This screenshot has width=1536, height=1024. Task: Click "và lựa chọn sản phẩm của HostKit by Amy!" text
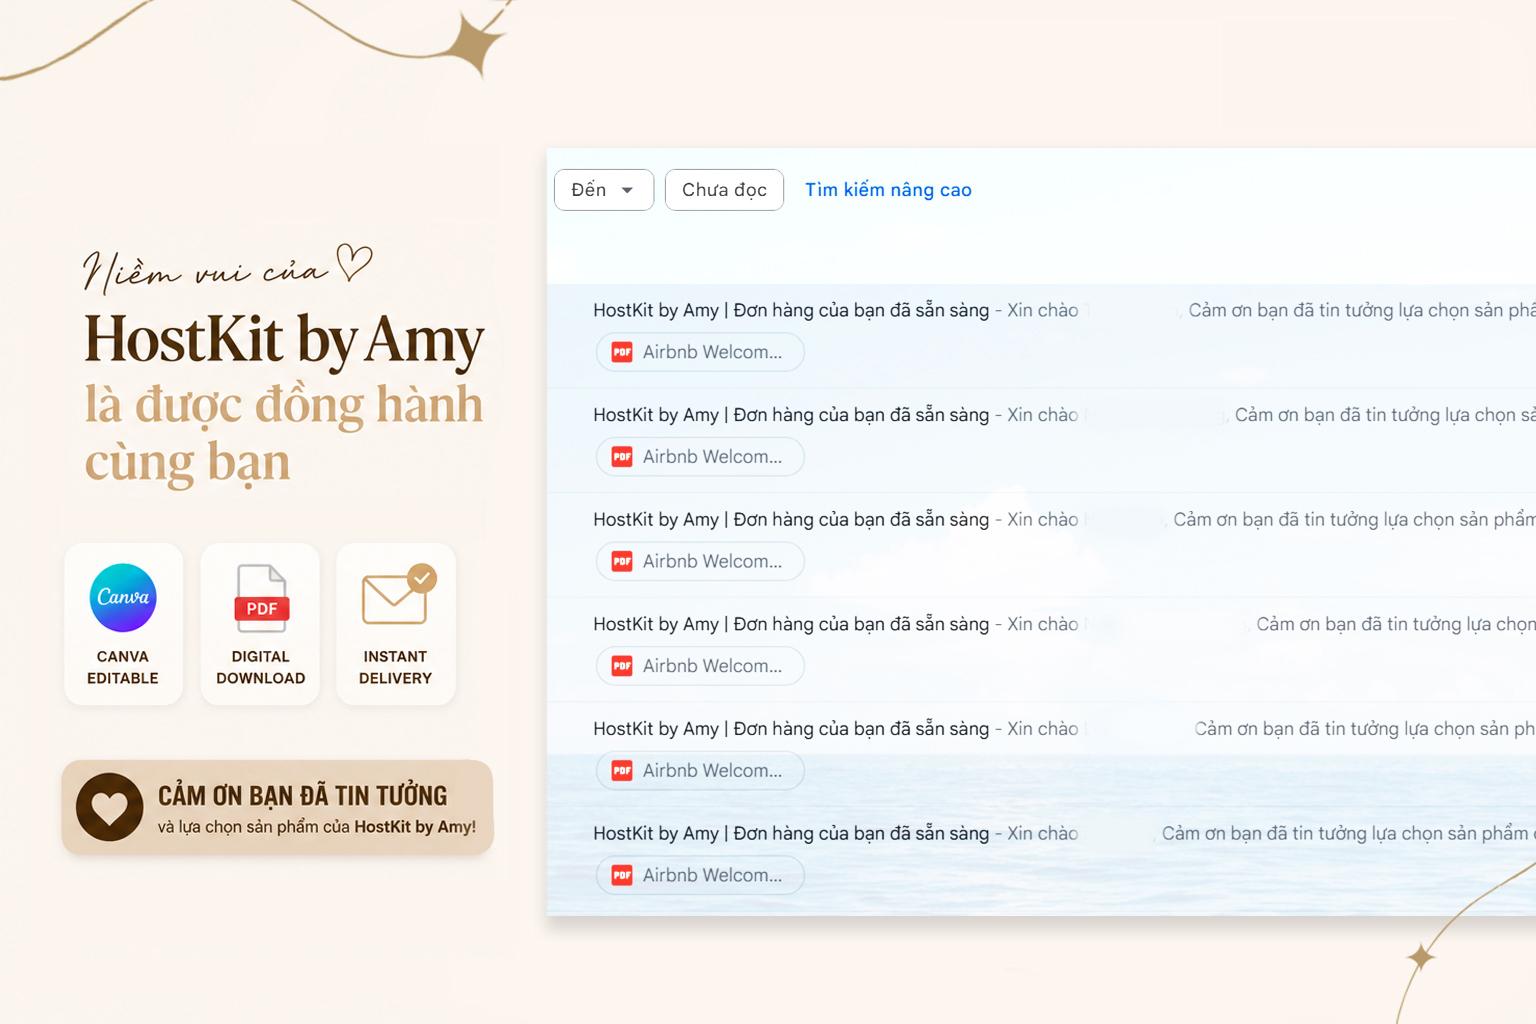[316, 827]
